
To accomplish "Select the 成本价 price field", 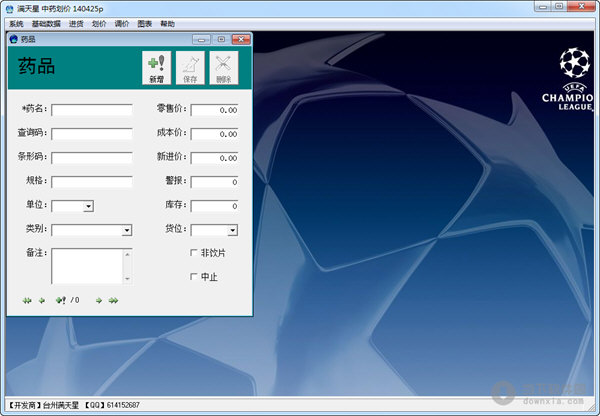I will (214, 134).
